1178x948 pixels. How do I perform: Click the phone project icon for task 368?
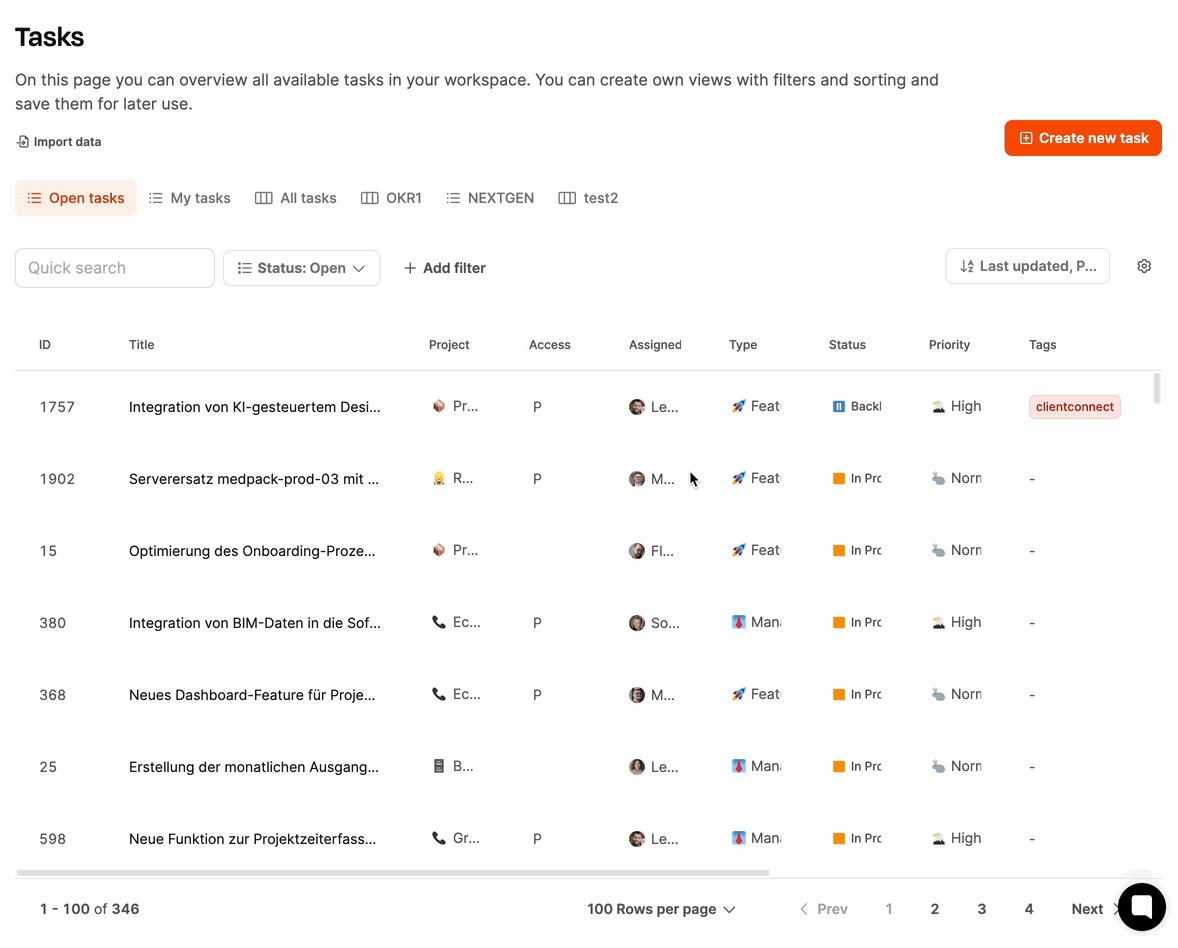[x=438, y=694]
